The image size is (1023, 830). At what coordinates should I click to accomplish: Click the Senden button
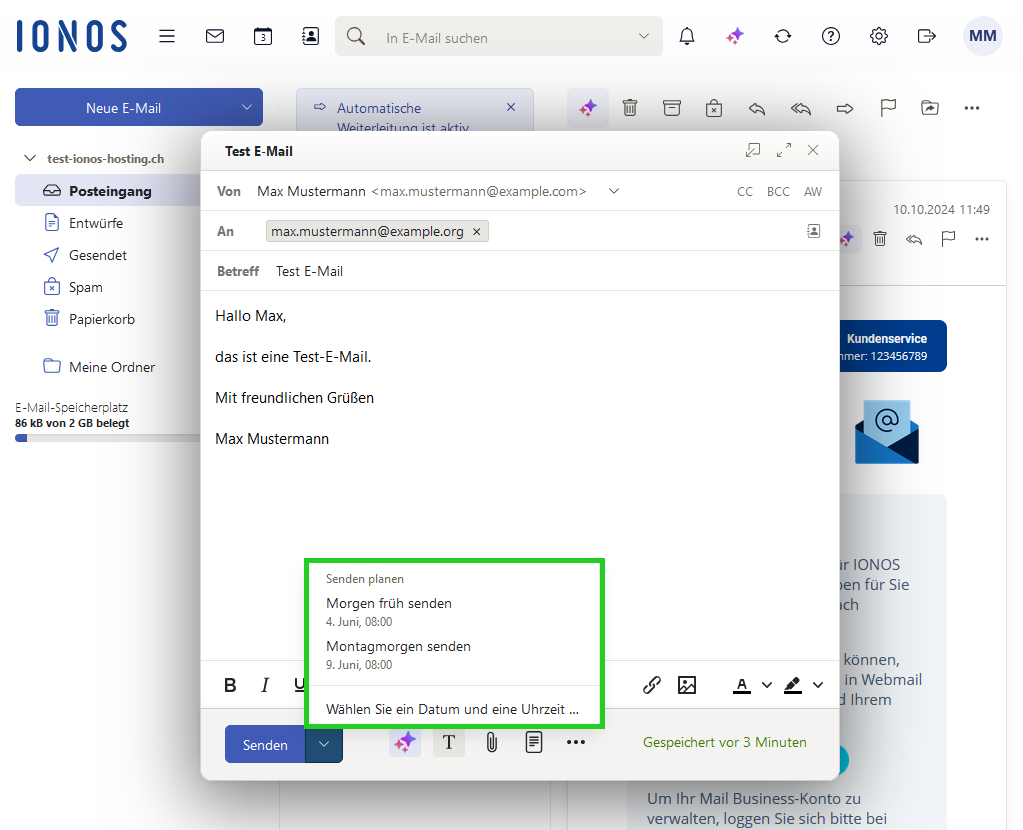[x=265, y=744]
